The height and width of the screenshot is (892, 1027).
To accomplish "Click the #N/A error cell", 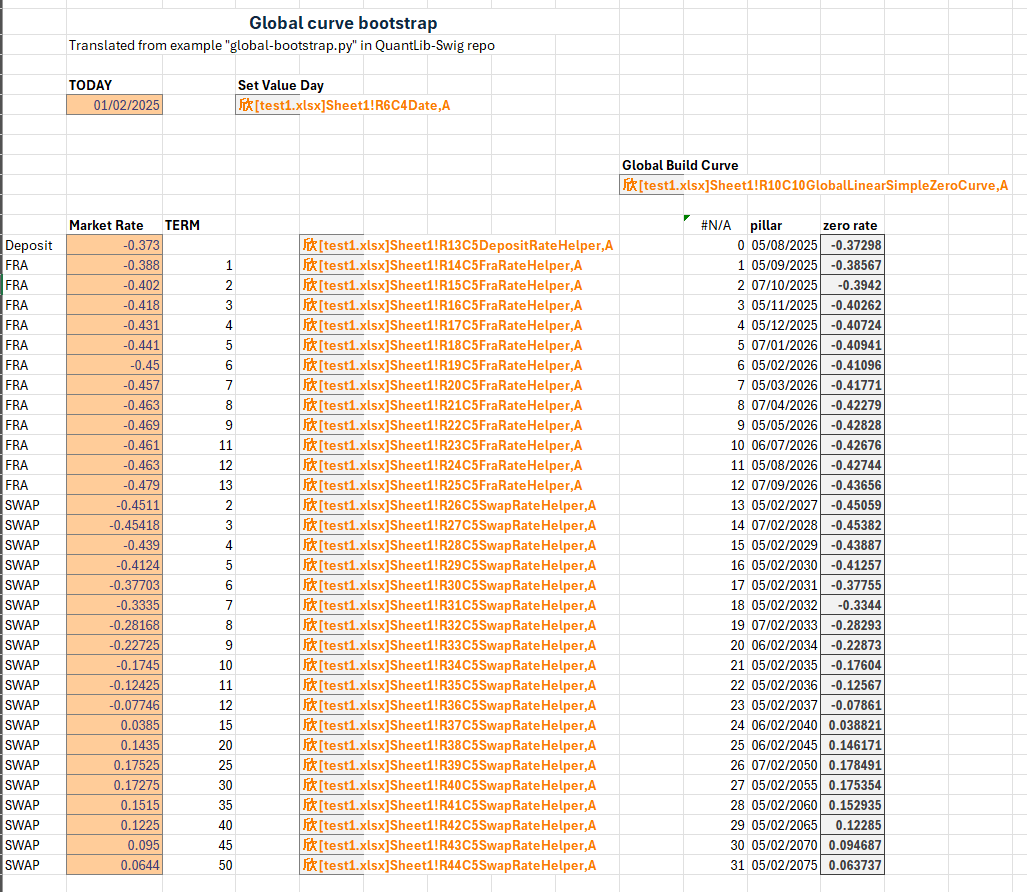I will point(716,225).
